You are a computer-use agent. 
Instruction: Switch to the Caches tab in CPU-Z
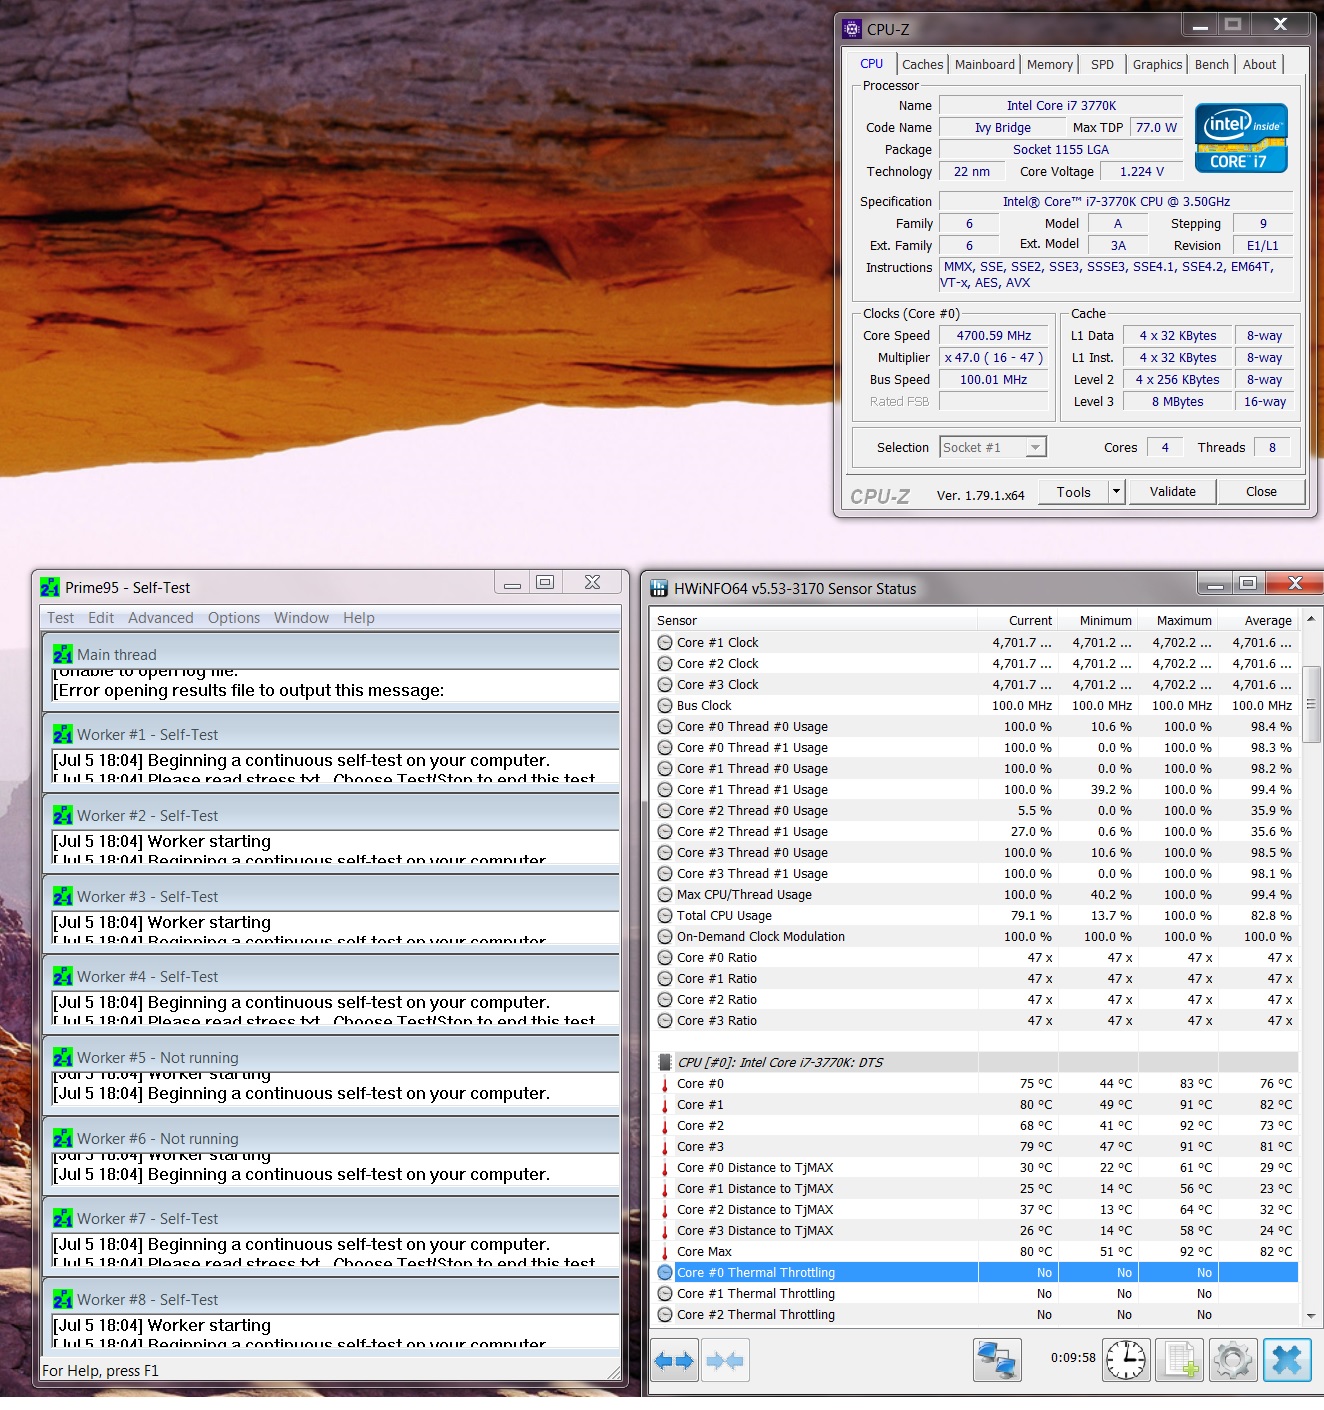click(922, 64)
